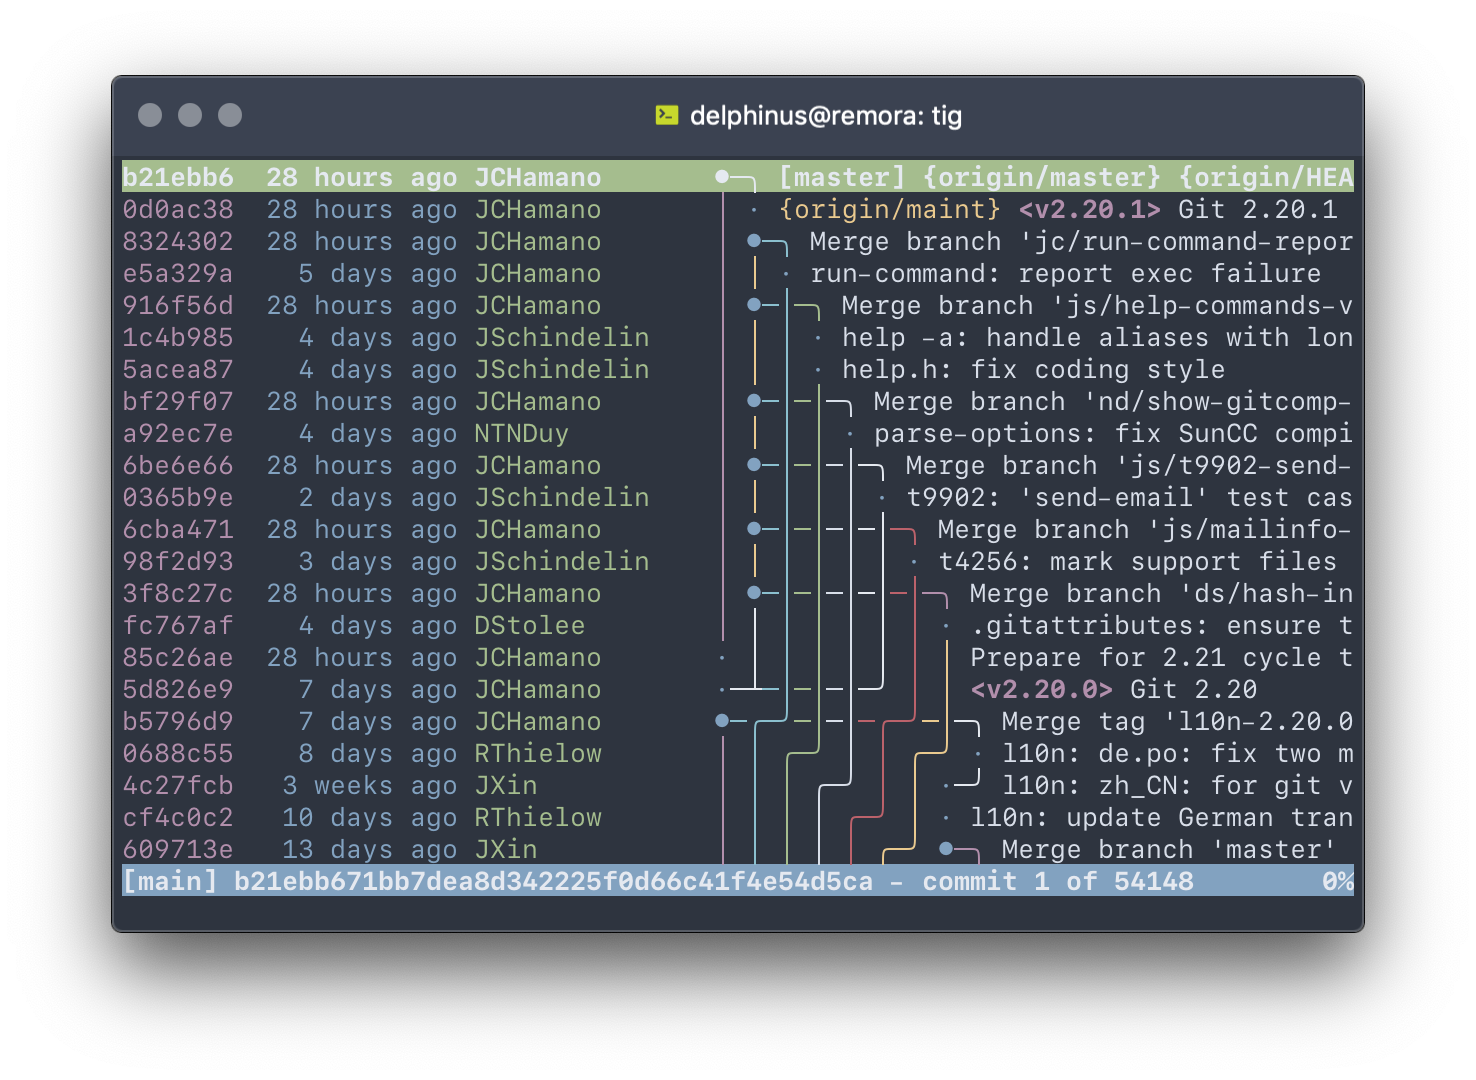
Task: Click author NTNDuy
Action: (x=522, y=433)
